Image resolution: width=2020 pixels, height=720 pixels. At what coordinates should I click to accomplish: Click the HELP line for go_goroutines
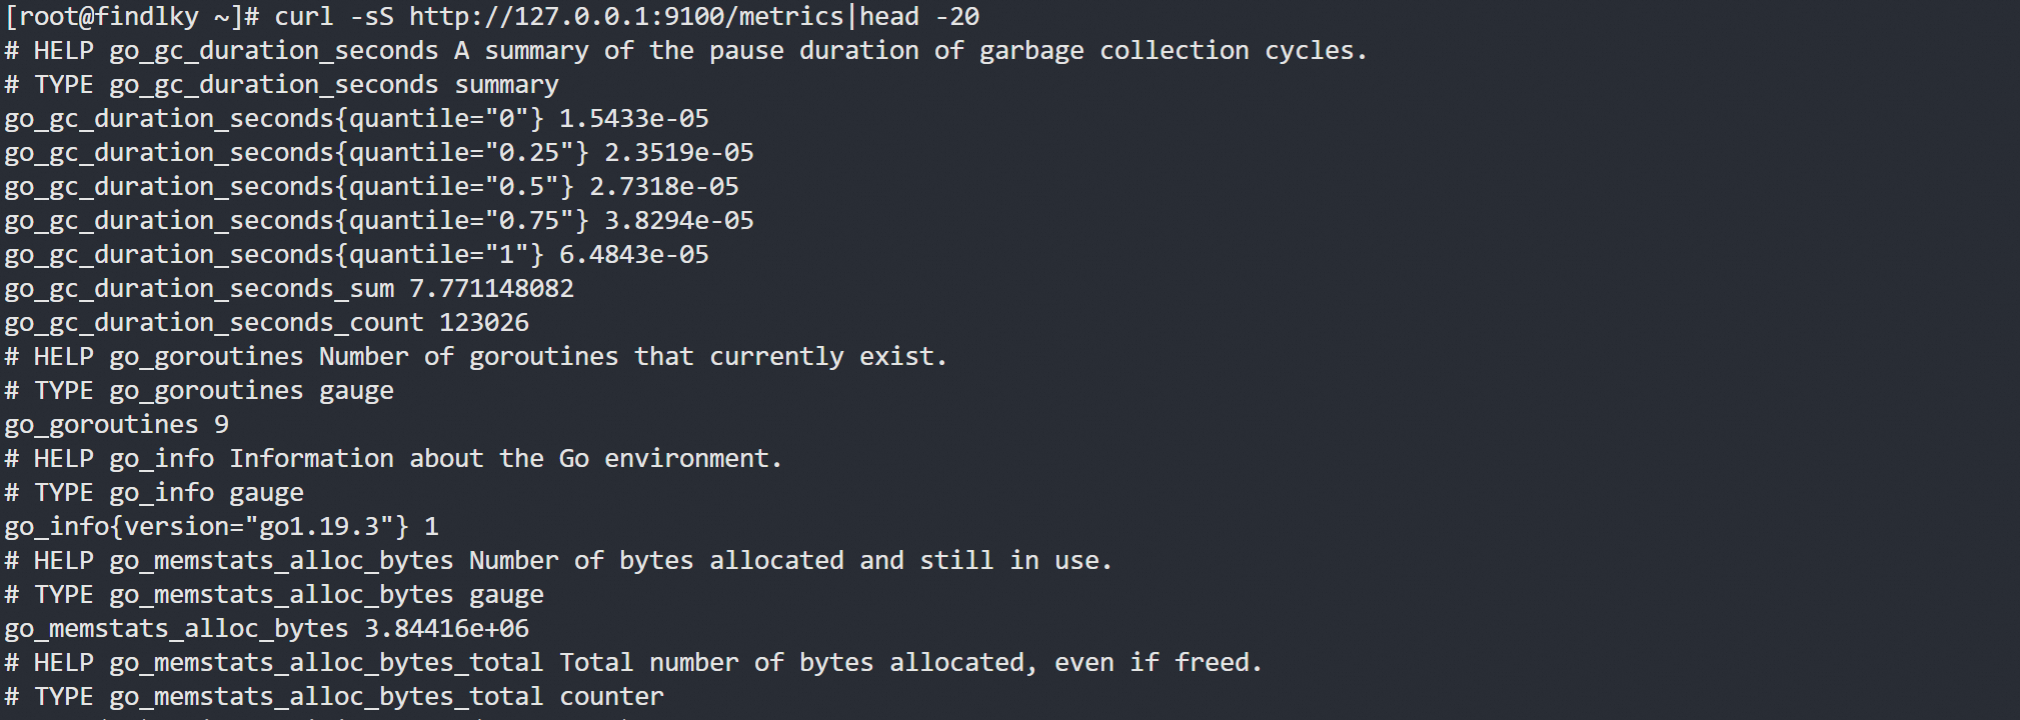pyautogui.click(x=475, y=357)
